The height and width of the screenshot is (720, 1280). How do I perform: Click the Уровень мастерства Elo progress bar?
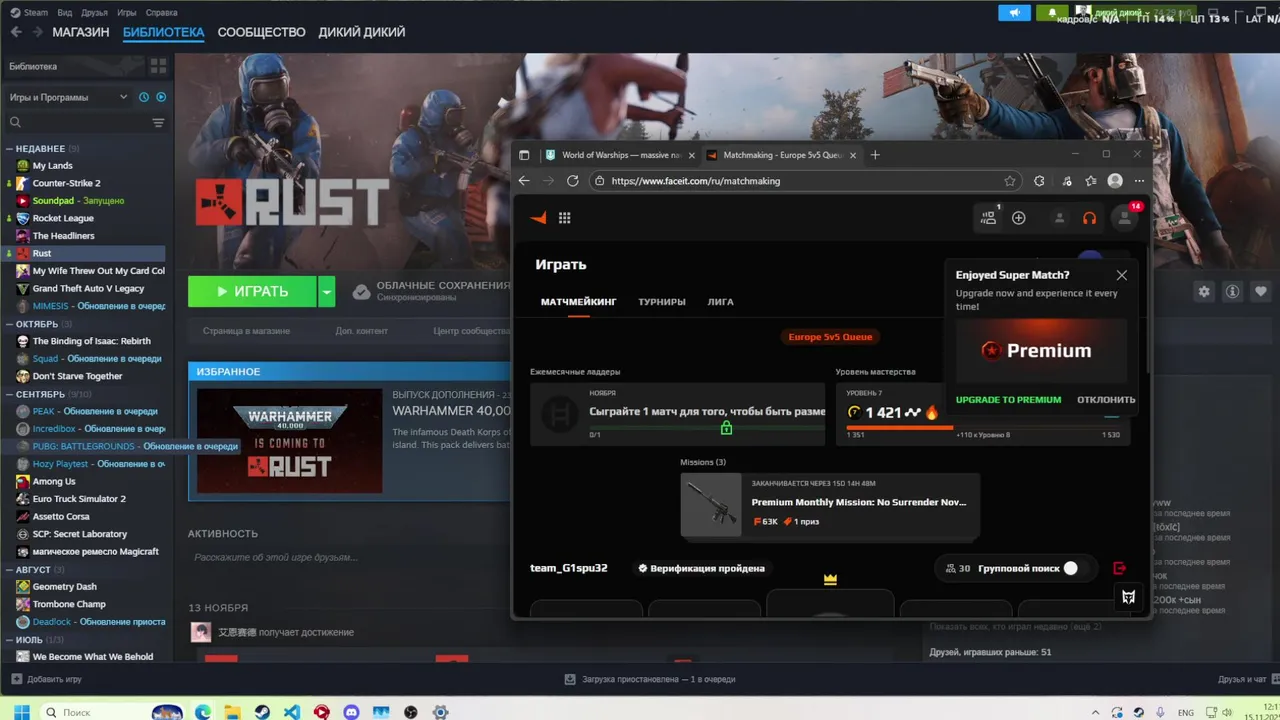[x=982, y=427]
